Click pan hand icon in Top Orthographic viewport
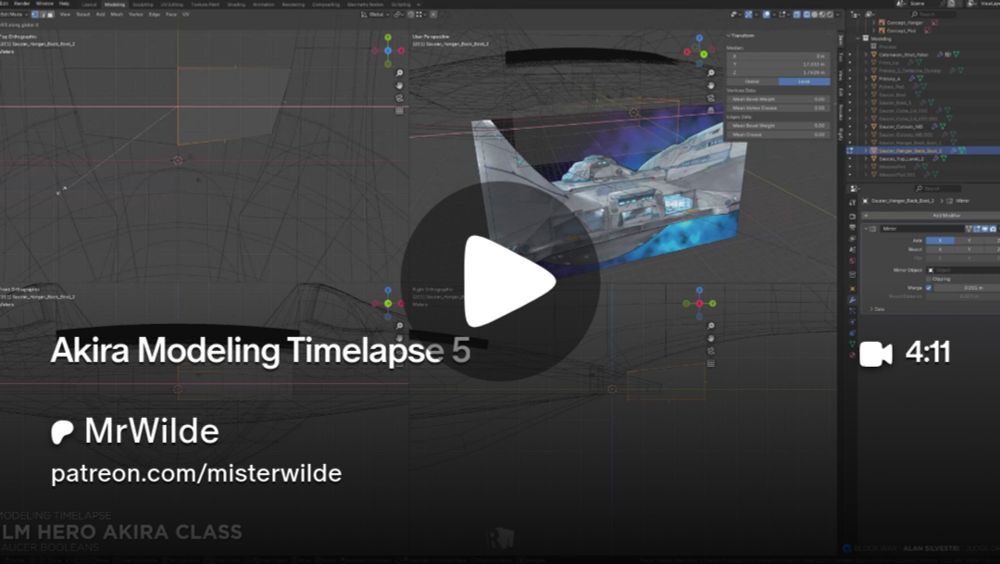 click(x=399, y=85)
